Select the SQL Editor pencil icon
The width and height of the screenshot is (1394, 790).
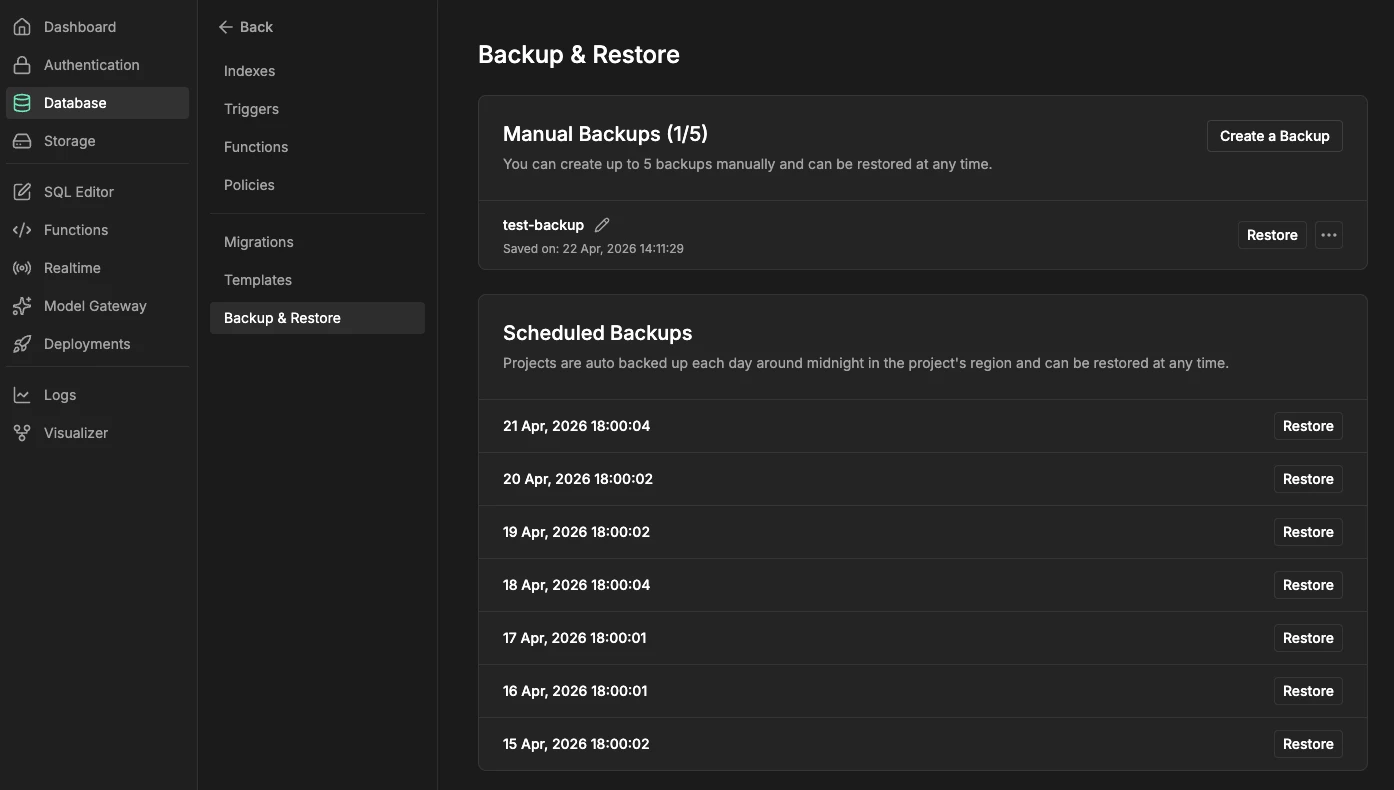[x=22, y=191]
